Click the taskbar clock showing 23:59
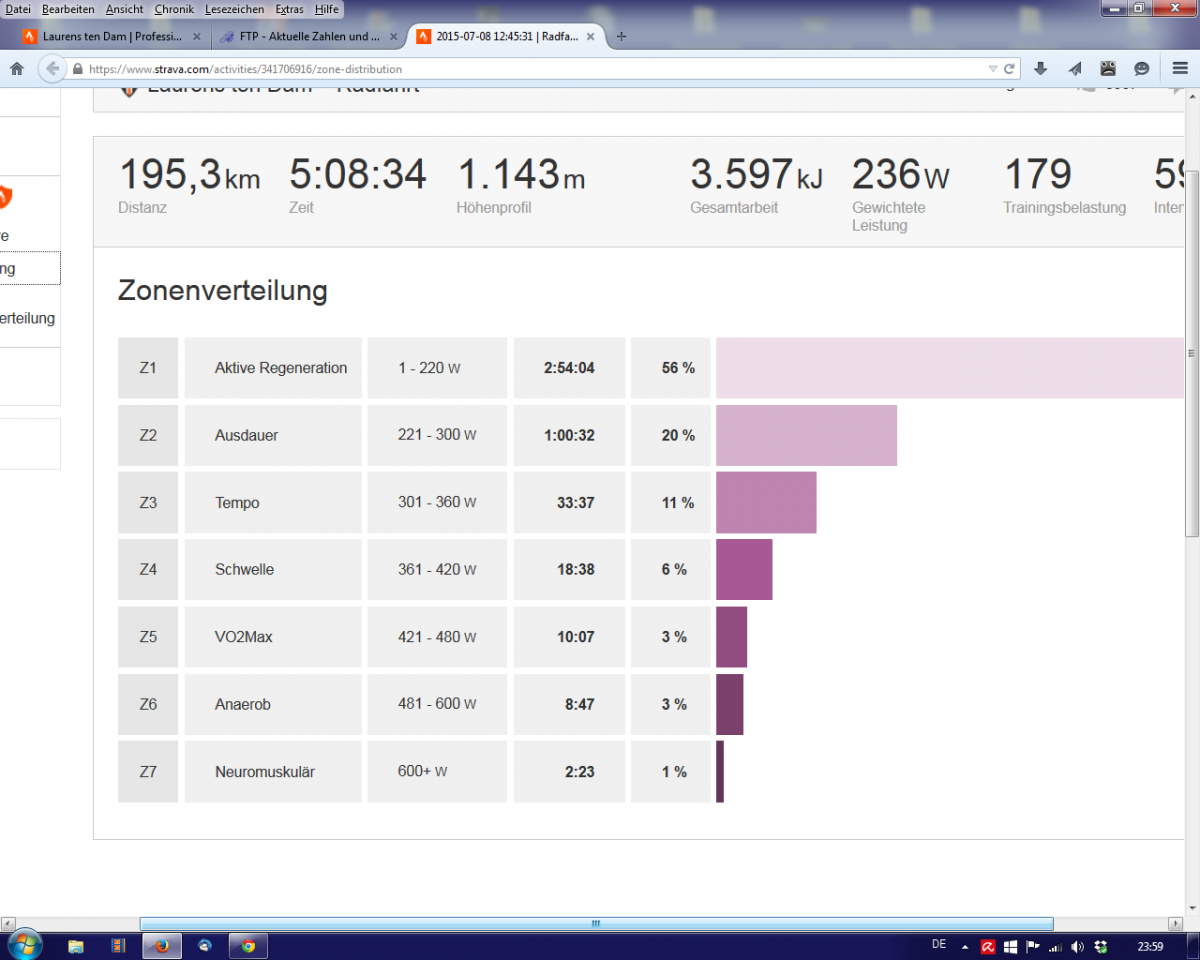The width and height of the screenshot is (1200, 960). click(1150, 946)
